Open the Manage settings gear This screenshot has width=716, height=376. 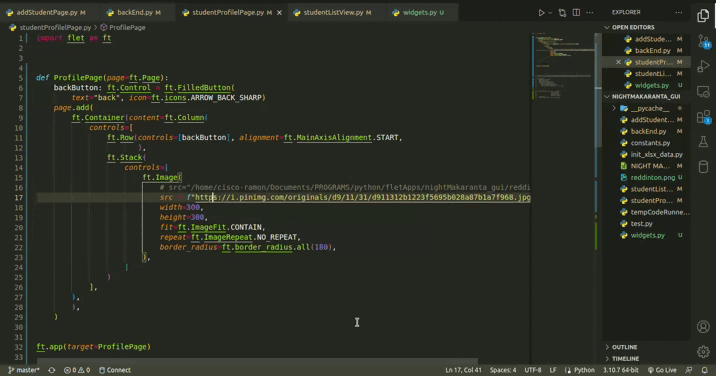click(703, 351)
